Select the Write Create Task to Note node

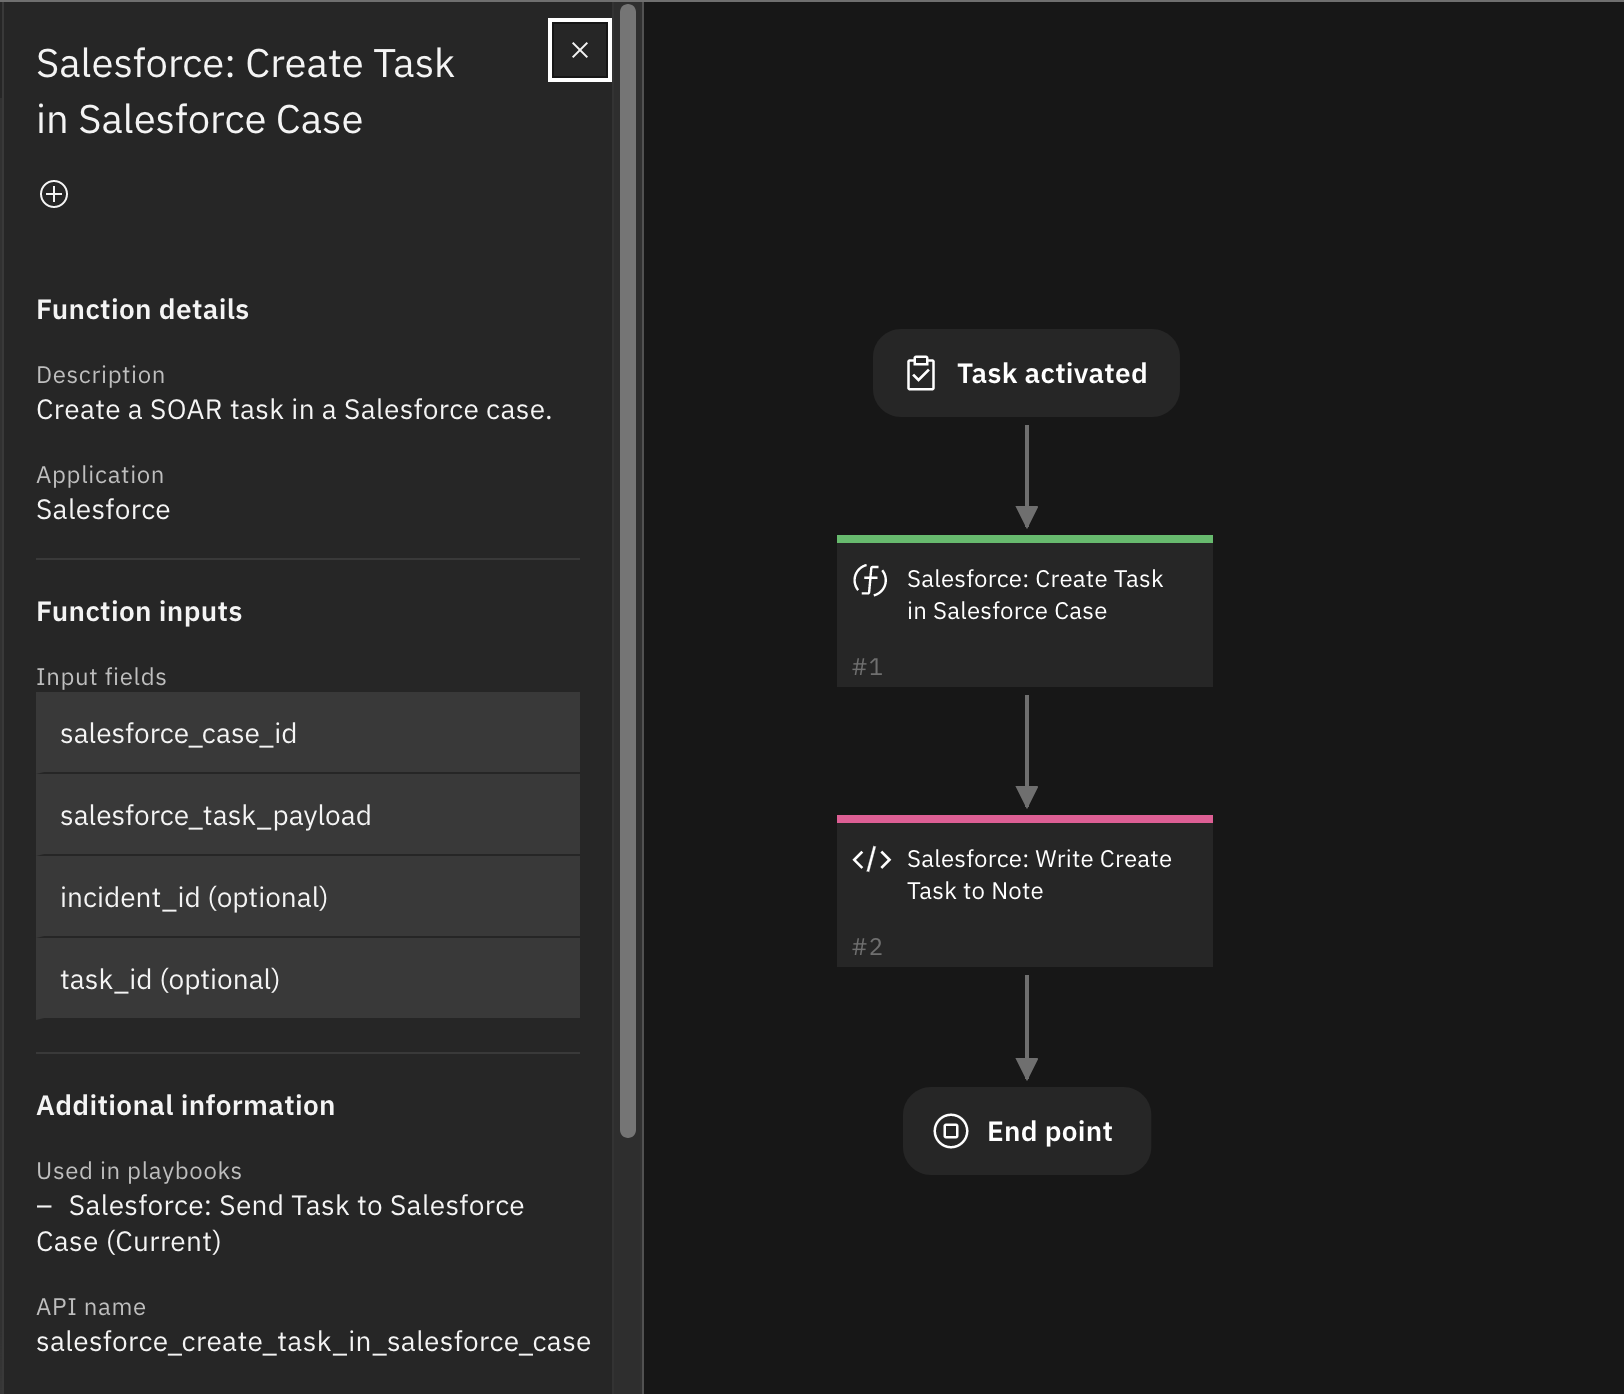1025,891
